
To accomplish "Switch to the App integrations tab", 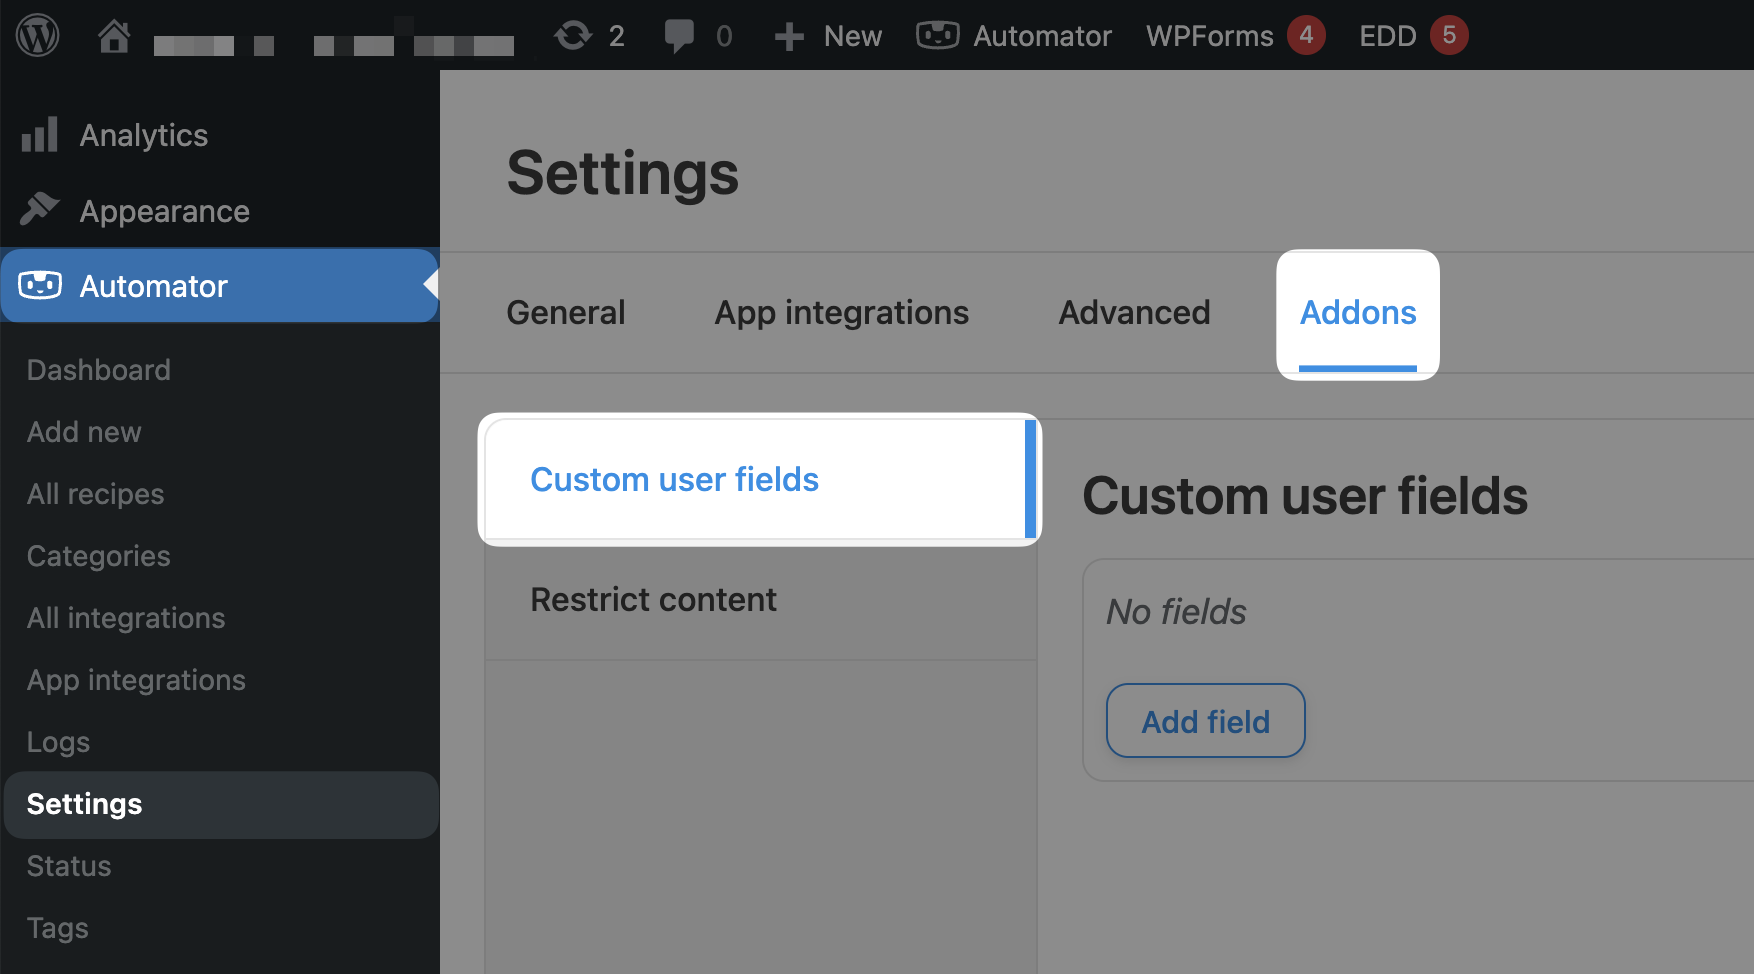I will tap(841, 313).
